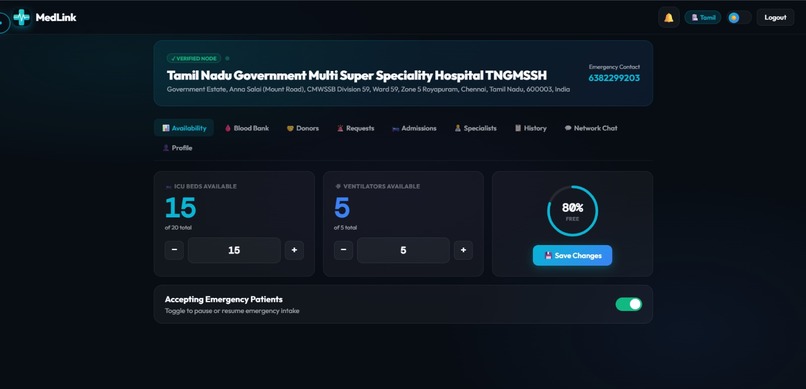Click the 80% free progress ring

pyautogui.click(x=572, y=211)
